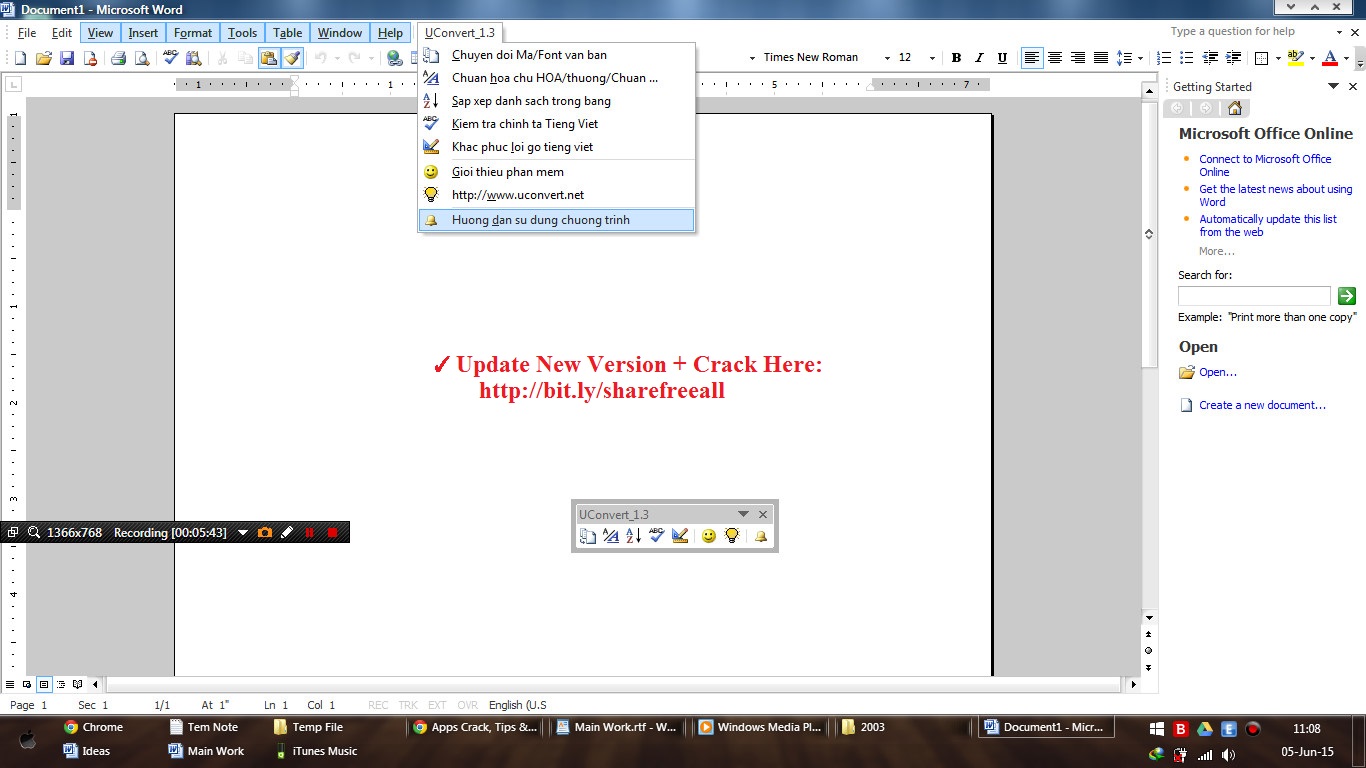Toggle Italic formatting

pyautogui.click(x=979, y=58)
